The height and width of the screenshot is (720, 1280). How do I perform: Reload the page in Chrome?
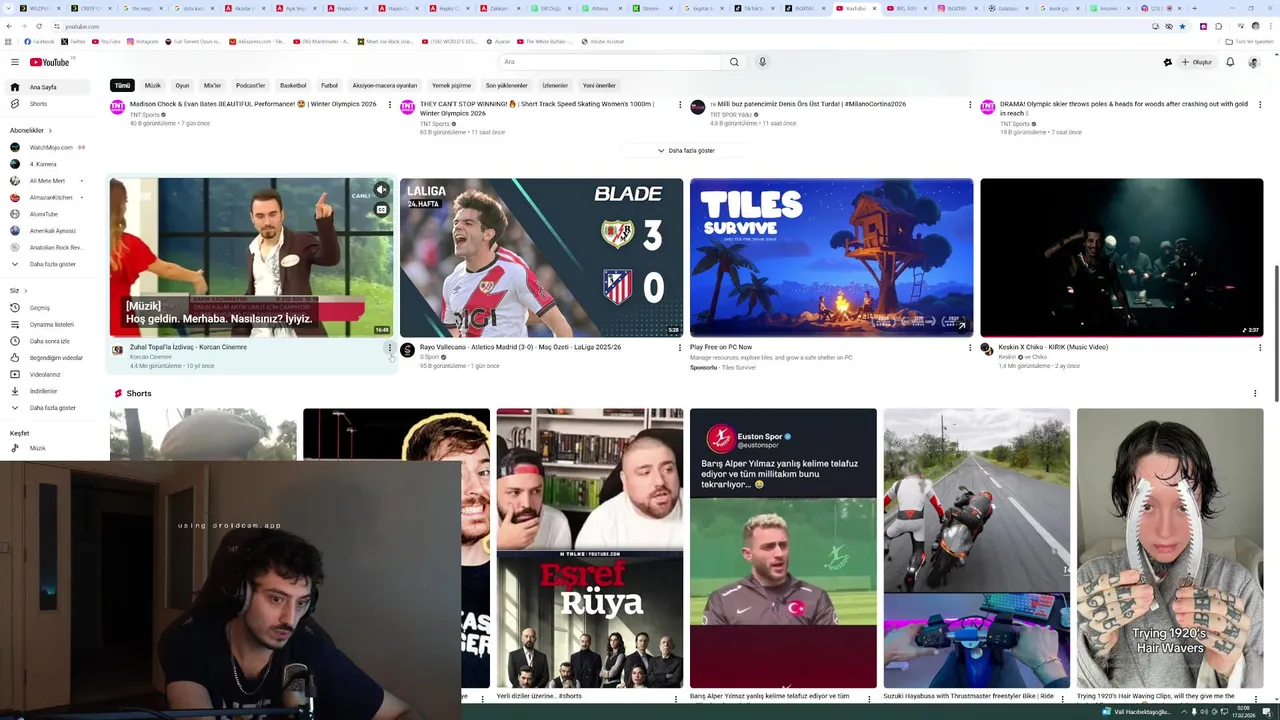(38, 27)
